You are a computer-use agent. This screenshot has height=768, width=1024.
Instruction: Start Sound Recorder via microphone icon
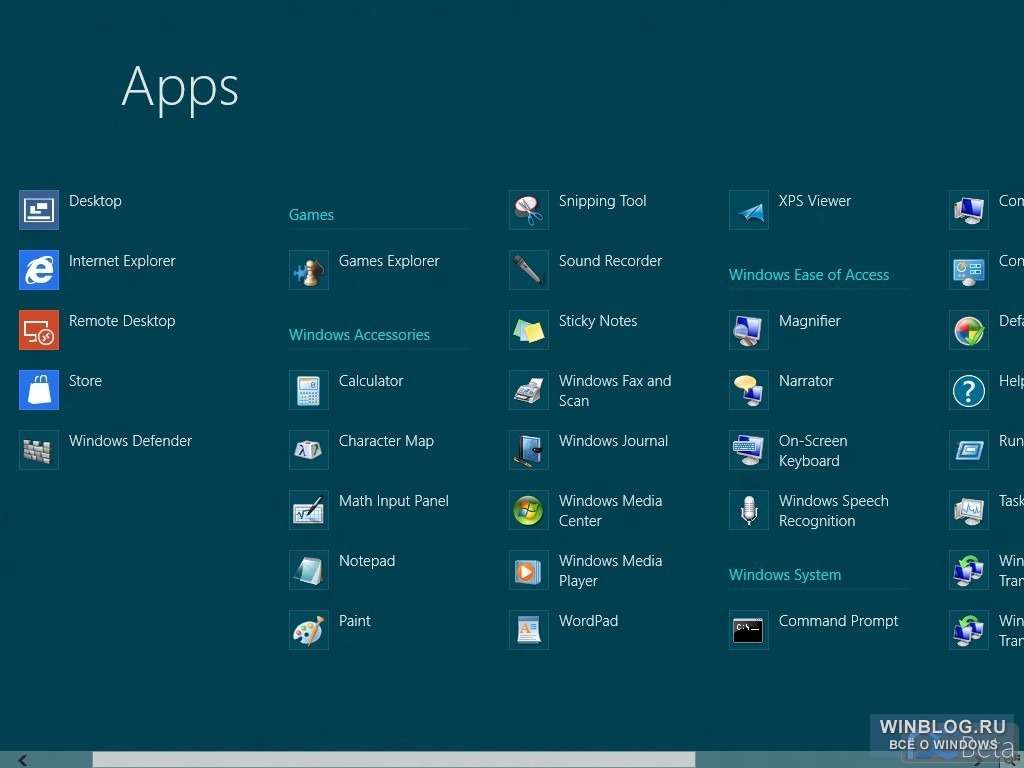click(x=529, y=270)
